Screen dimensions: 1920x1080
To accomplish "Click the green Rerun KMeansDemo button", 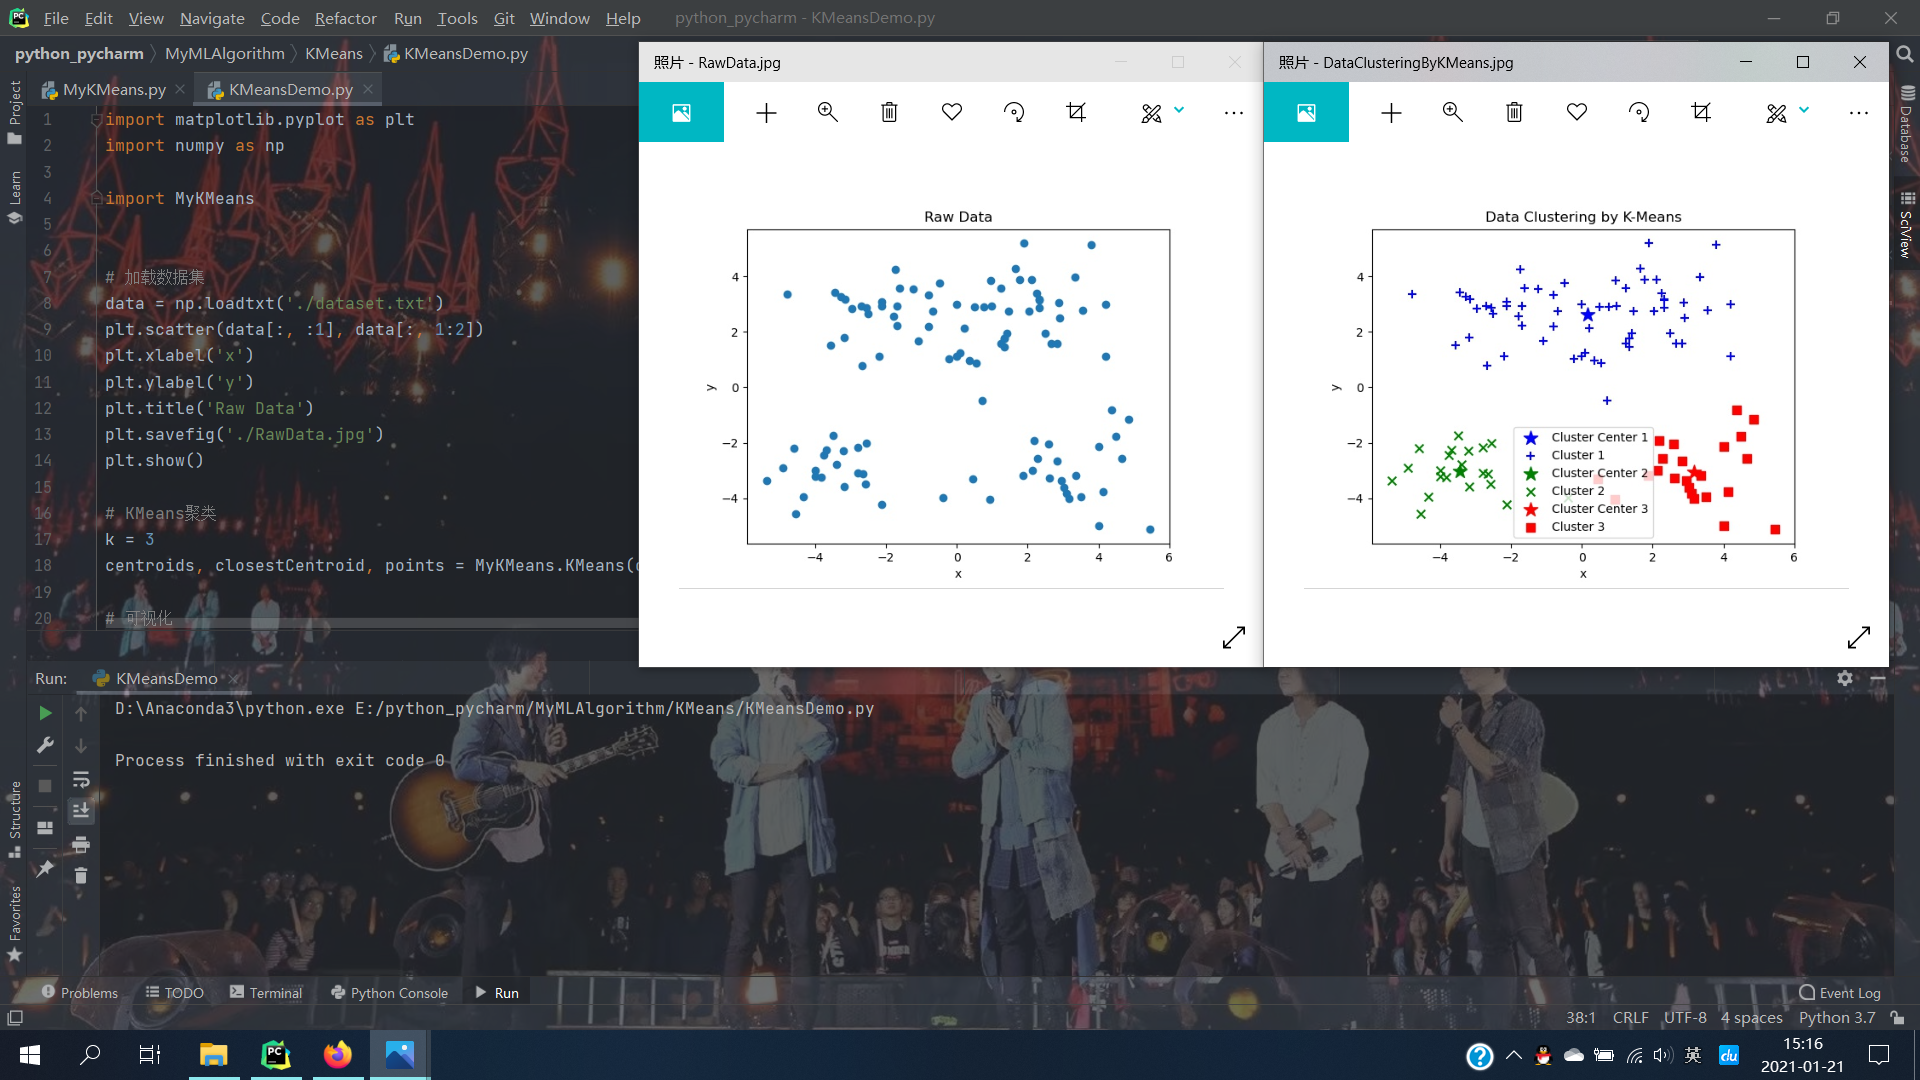I will coord(44,713).
